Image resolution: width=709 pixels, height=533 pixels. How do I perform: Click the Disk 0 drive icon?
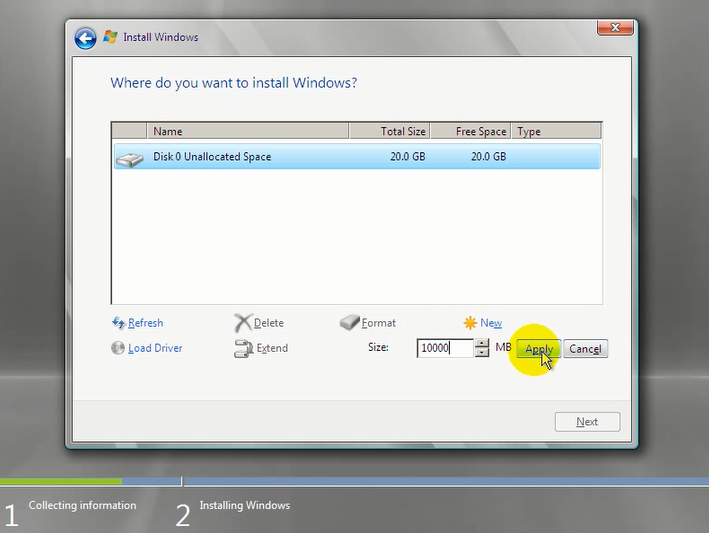click(129, 159)
